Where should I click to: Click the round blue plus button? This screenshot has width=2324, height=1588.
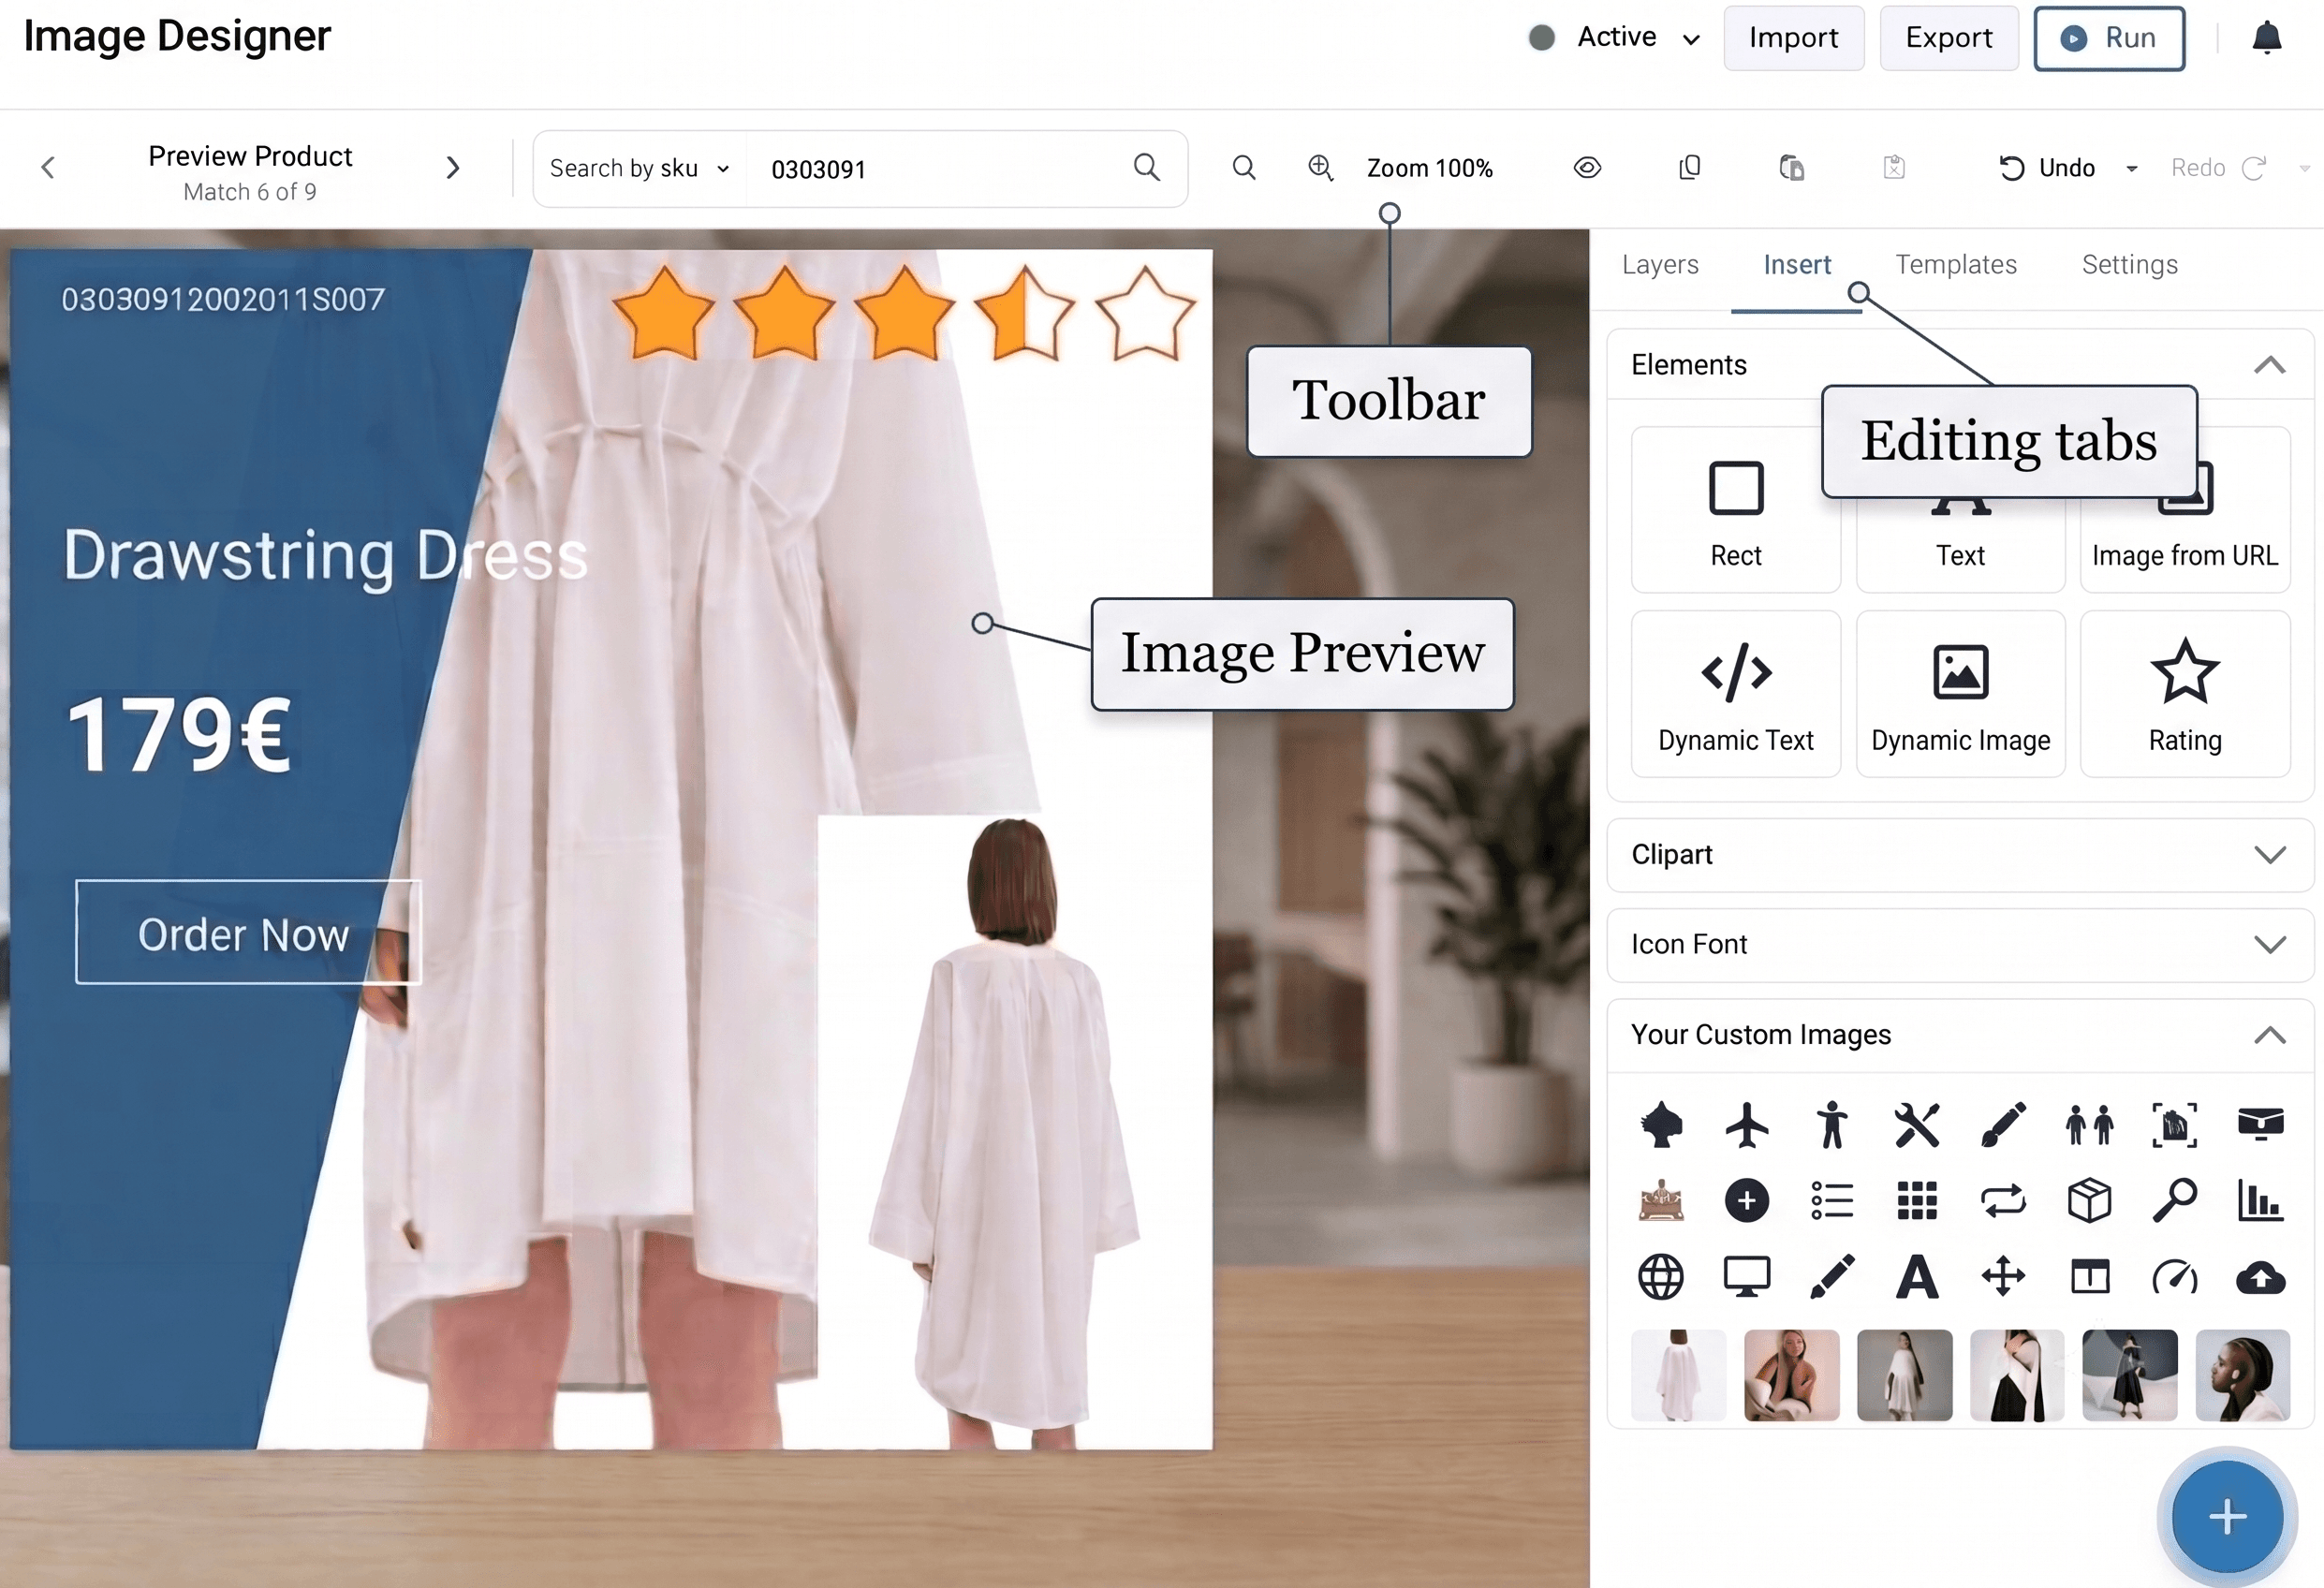(x=2227, y=1517)
